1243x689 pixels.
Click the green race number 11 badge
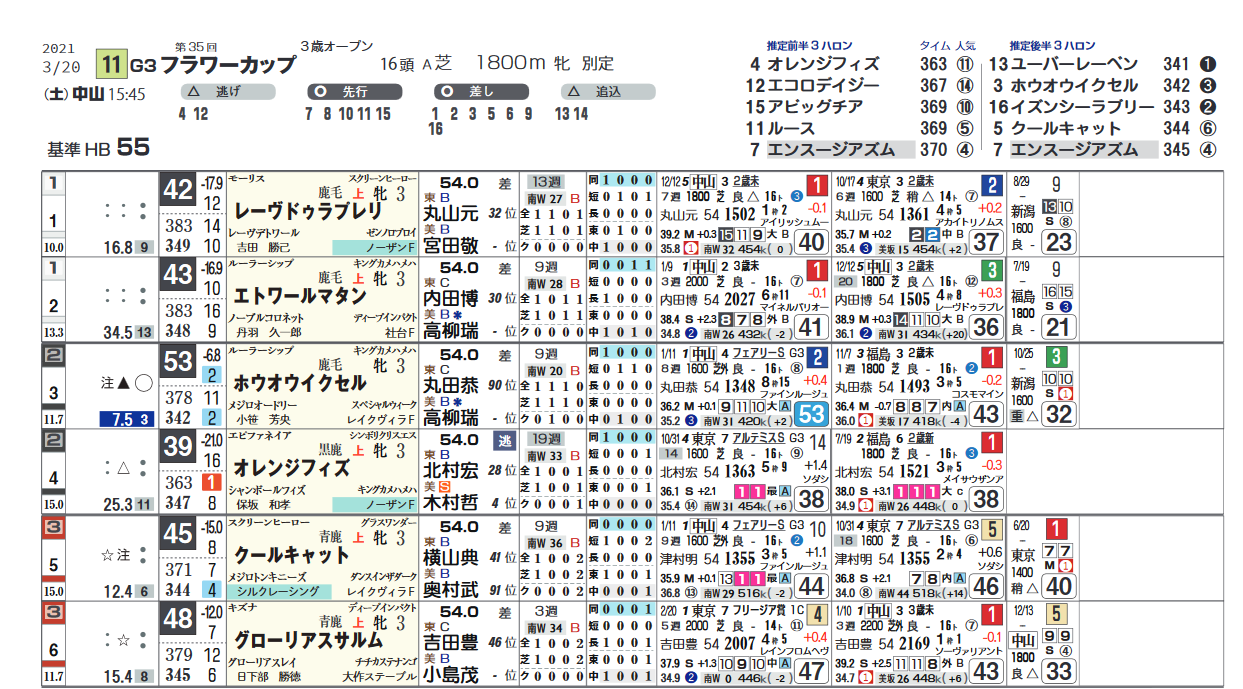click(111, 66)
